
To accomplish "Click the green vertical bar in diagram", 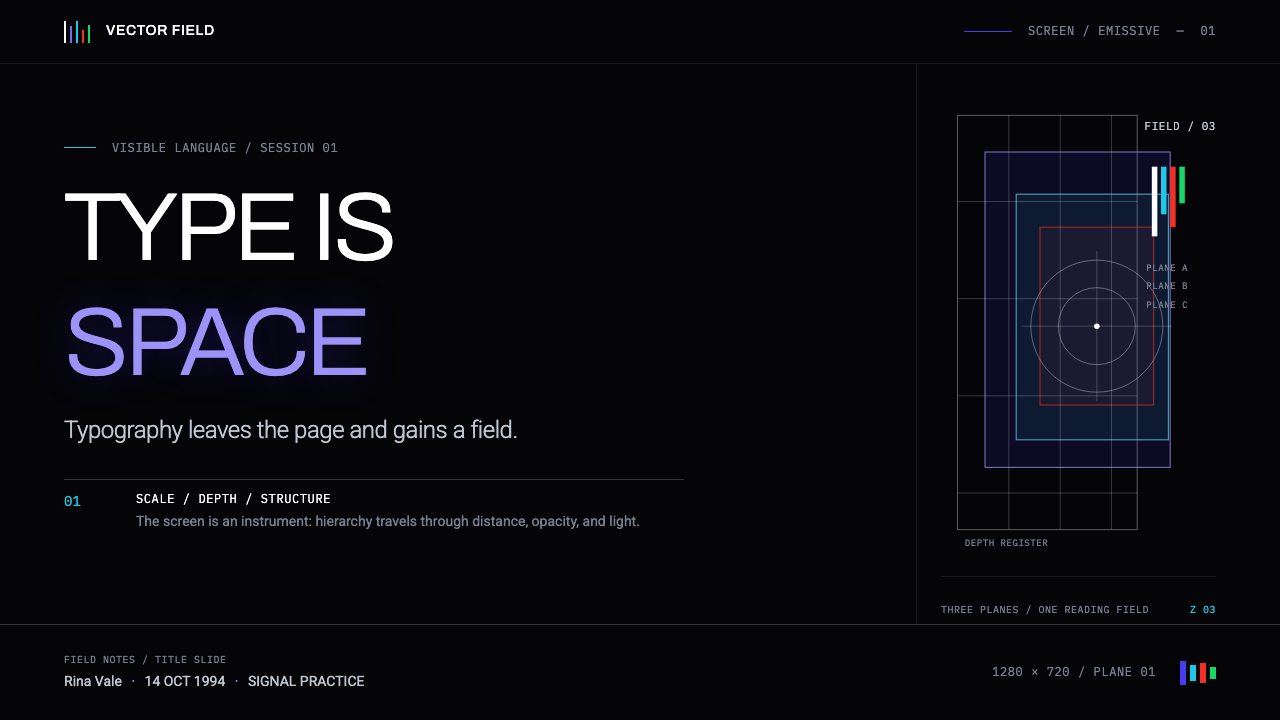I will coord(1182,185).
